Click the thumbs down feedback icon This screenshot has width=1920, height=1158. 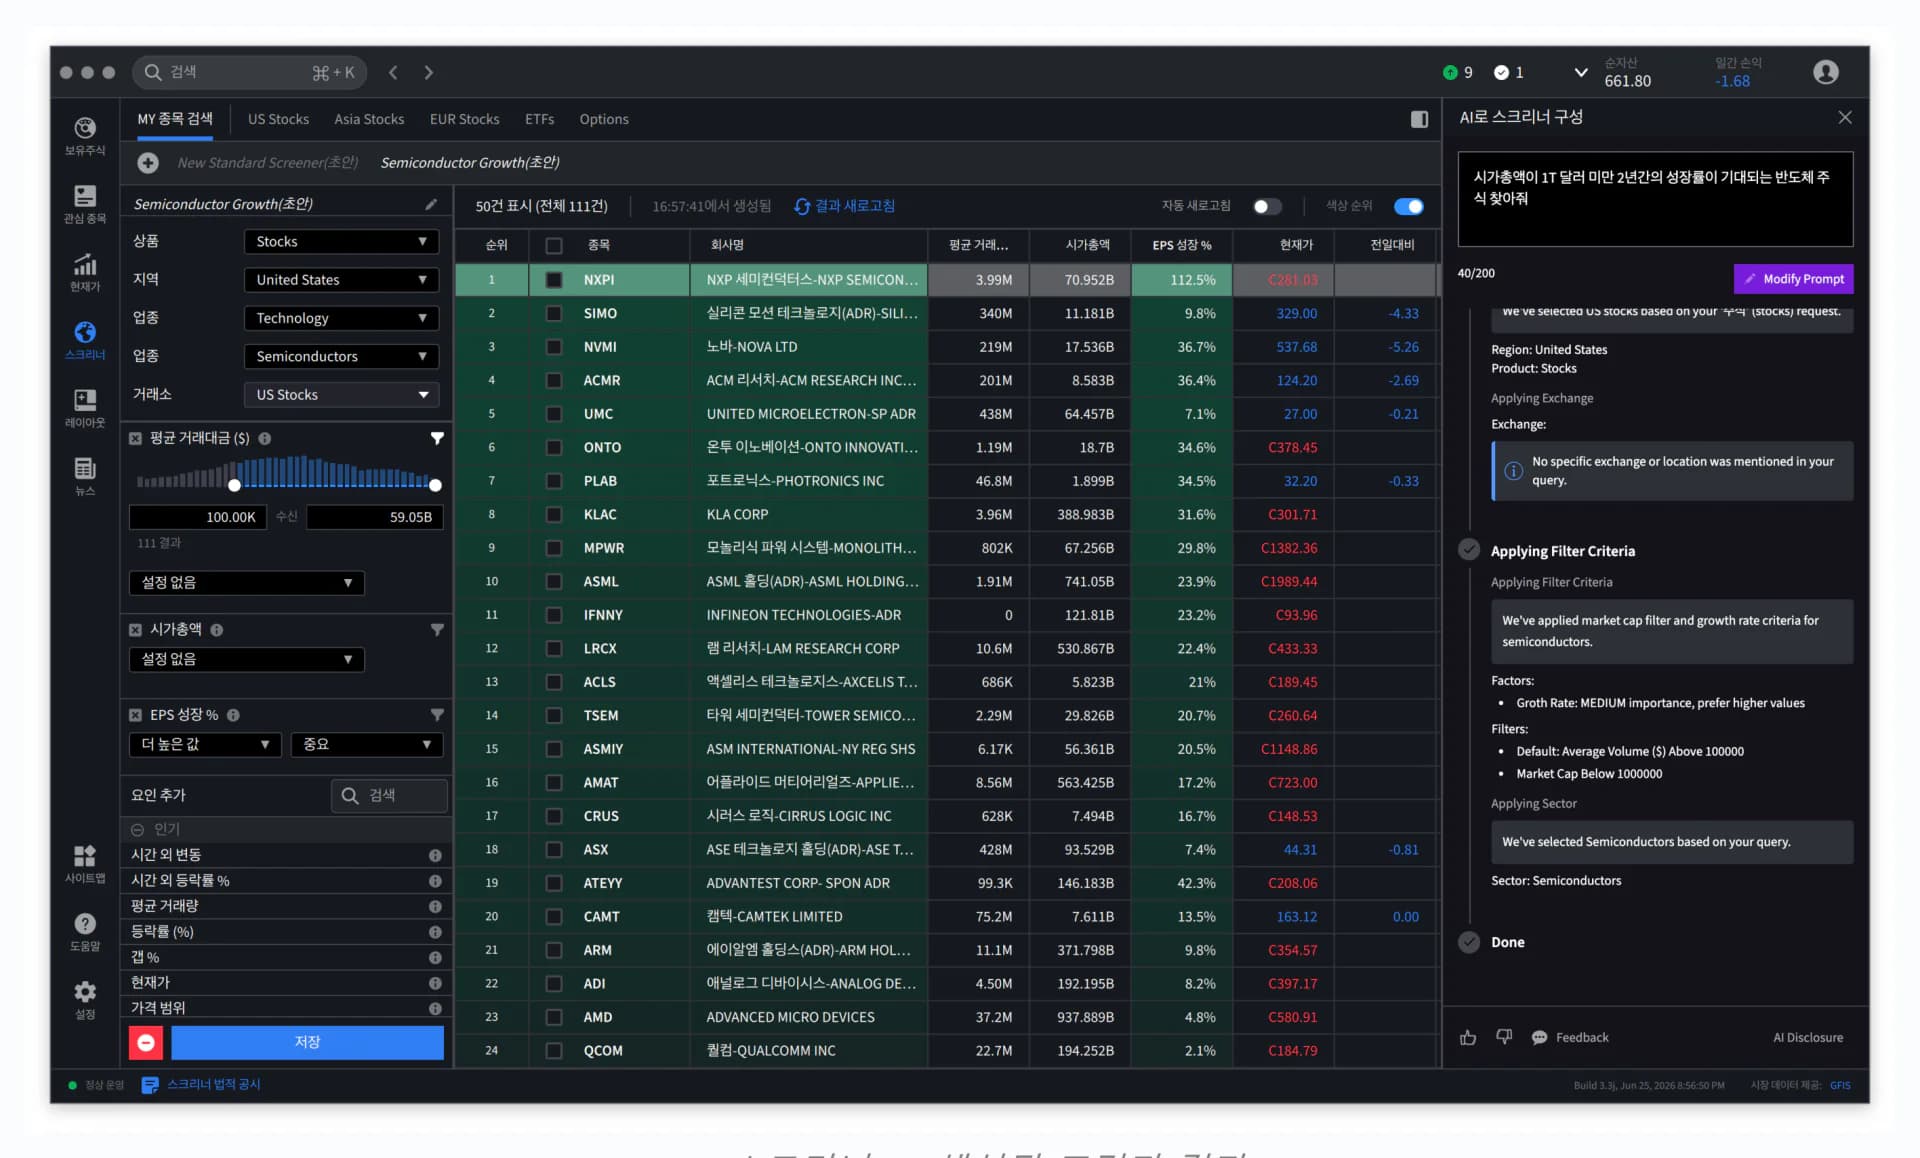click(x=1504, y=1037)
